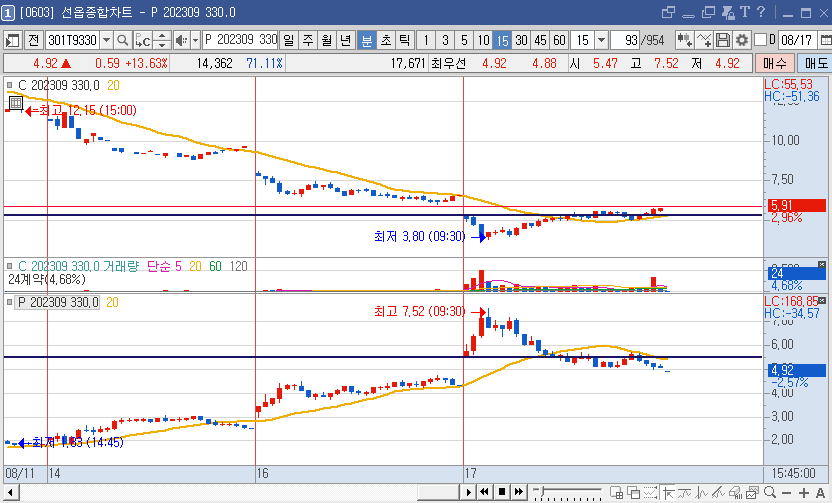The height and width of the screenshot is (503, 832).
Task: Click the chart image capture icon
Action: click(752, 492)
